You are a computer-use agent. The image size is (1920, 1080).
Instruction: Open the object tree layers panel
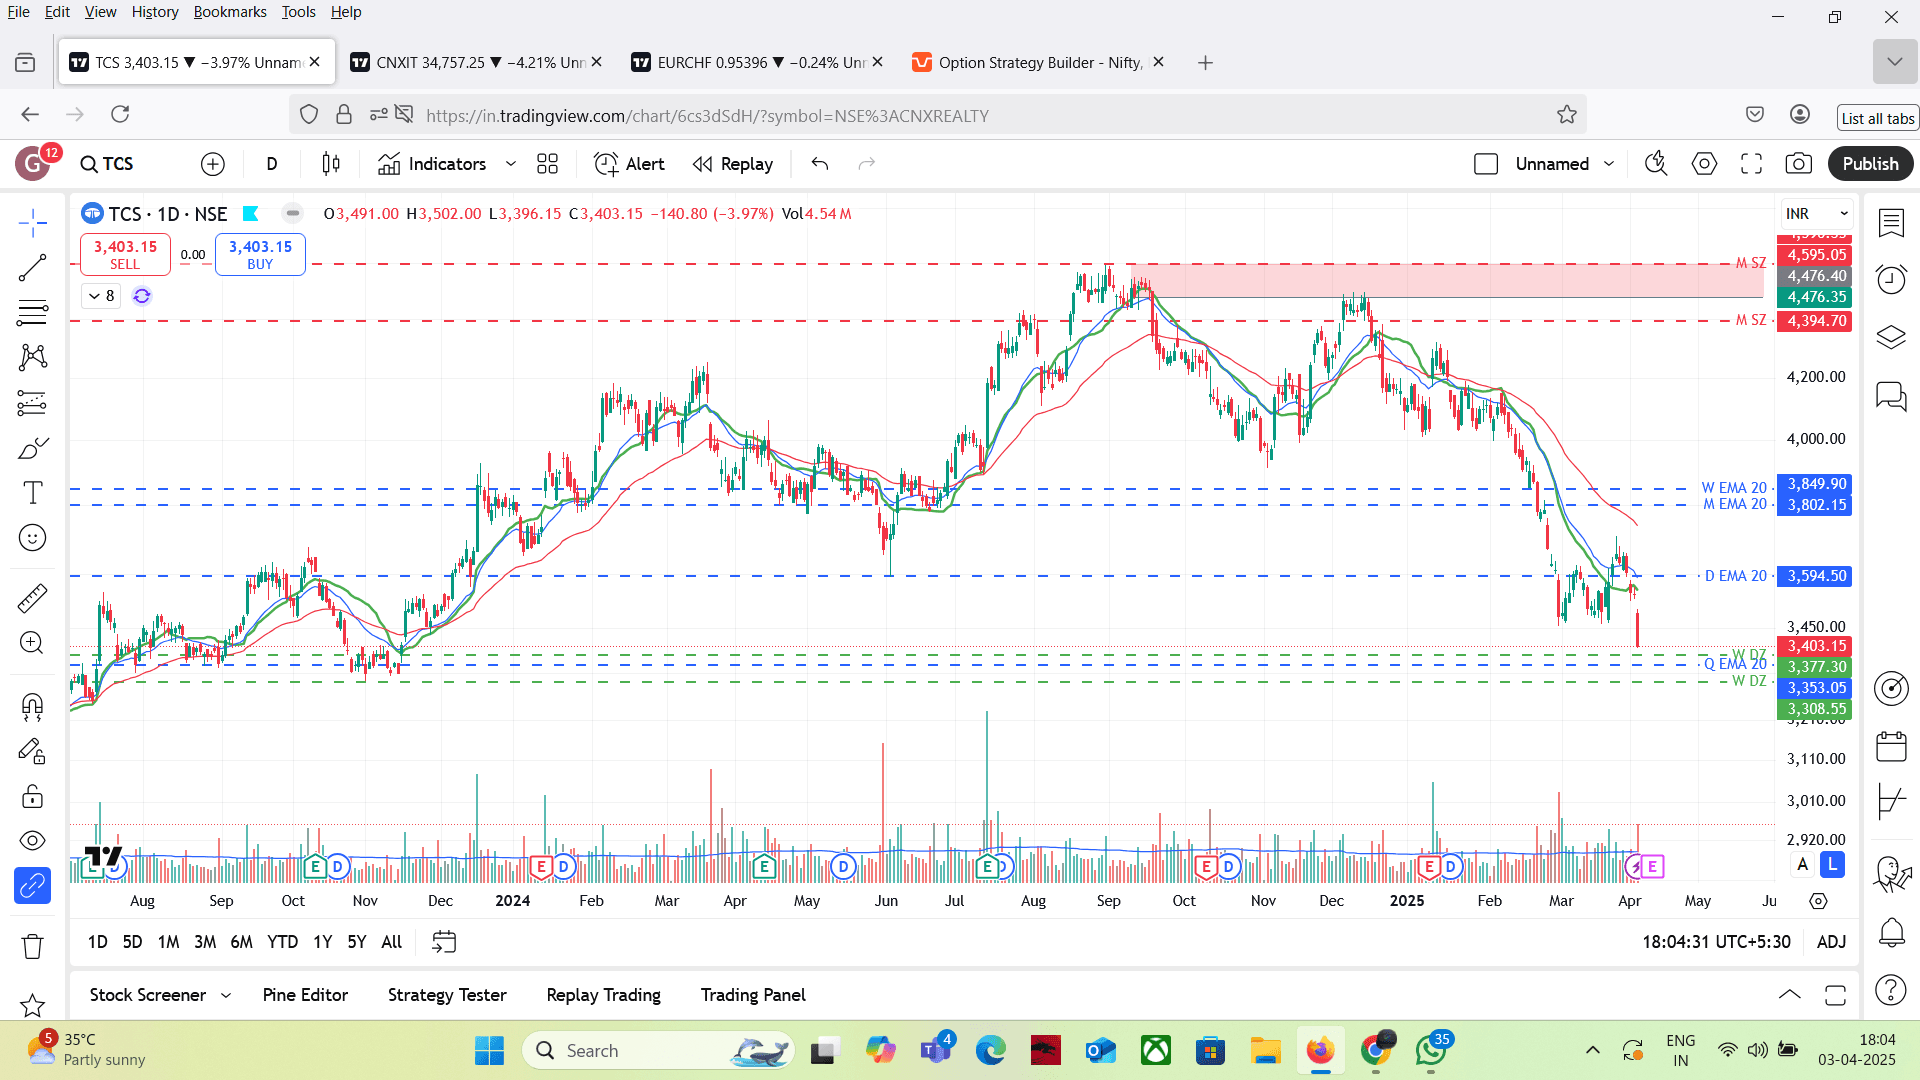(x=1891, y=337)
